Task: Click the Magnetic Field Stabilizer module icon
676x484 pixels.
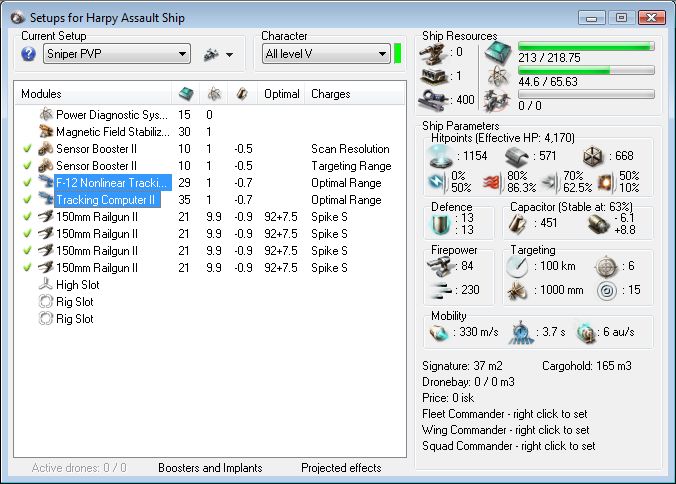Action: tap(46, 131)
